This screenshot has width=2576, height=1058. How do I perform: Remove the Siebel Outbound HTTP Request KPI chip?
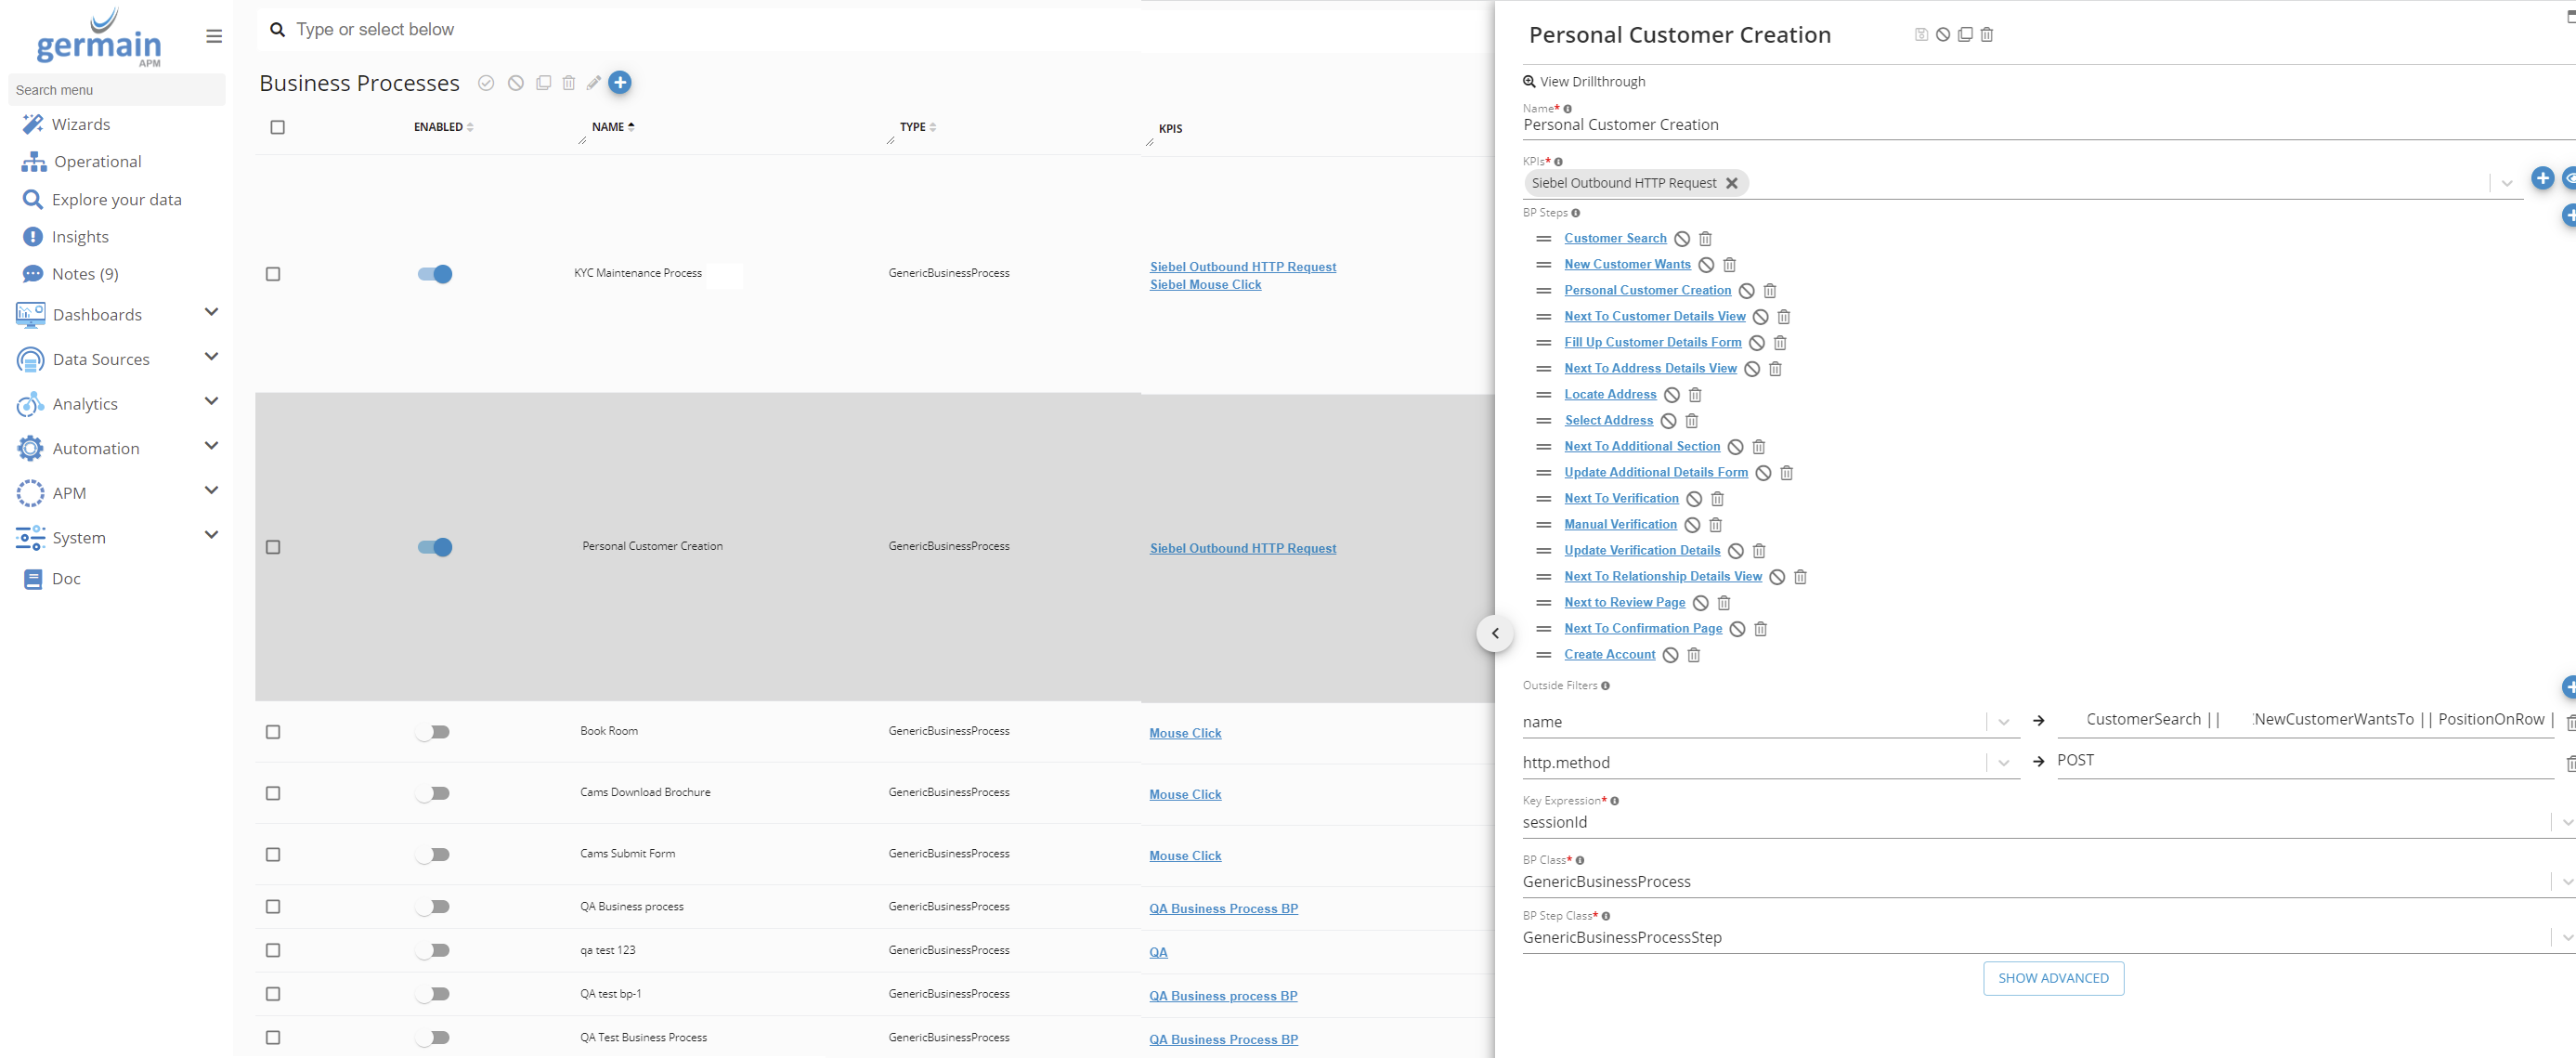click(1731, 183)
